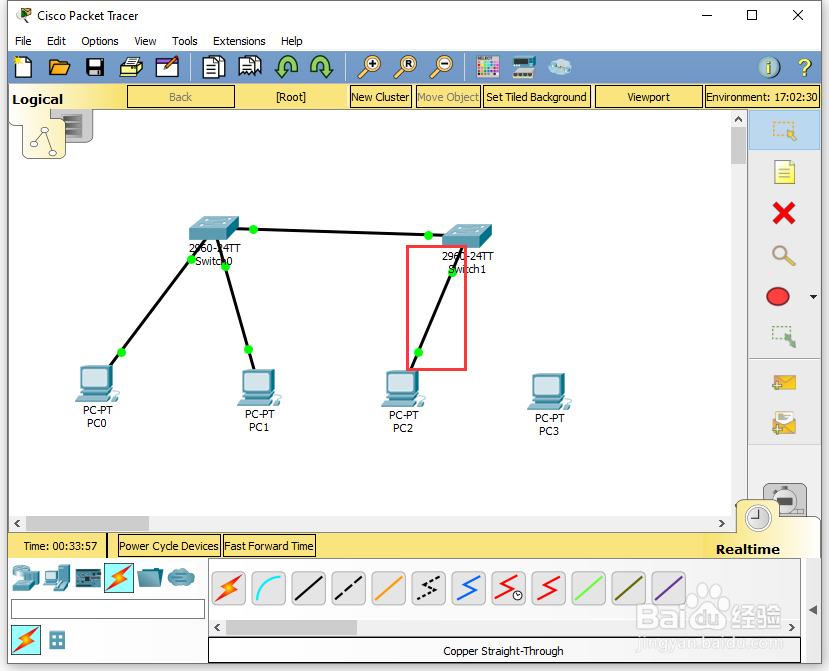Pick the Copper Straight-Through cable
This screenshot has width=829, height=671.
[309, 588]
